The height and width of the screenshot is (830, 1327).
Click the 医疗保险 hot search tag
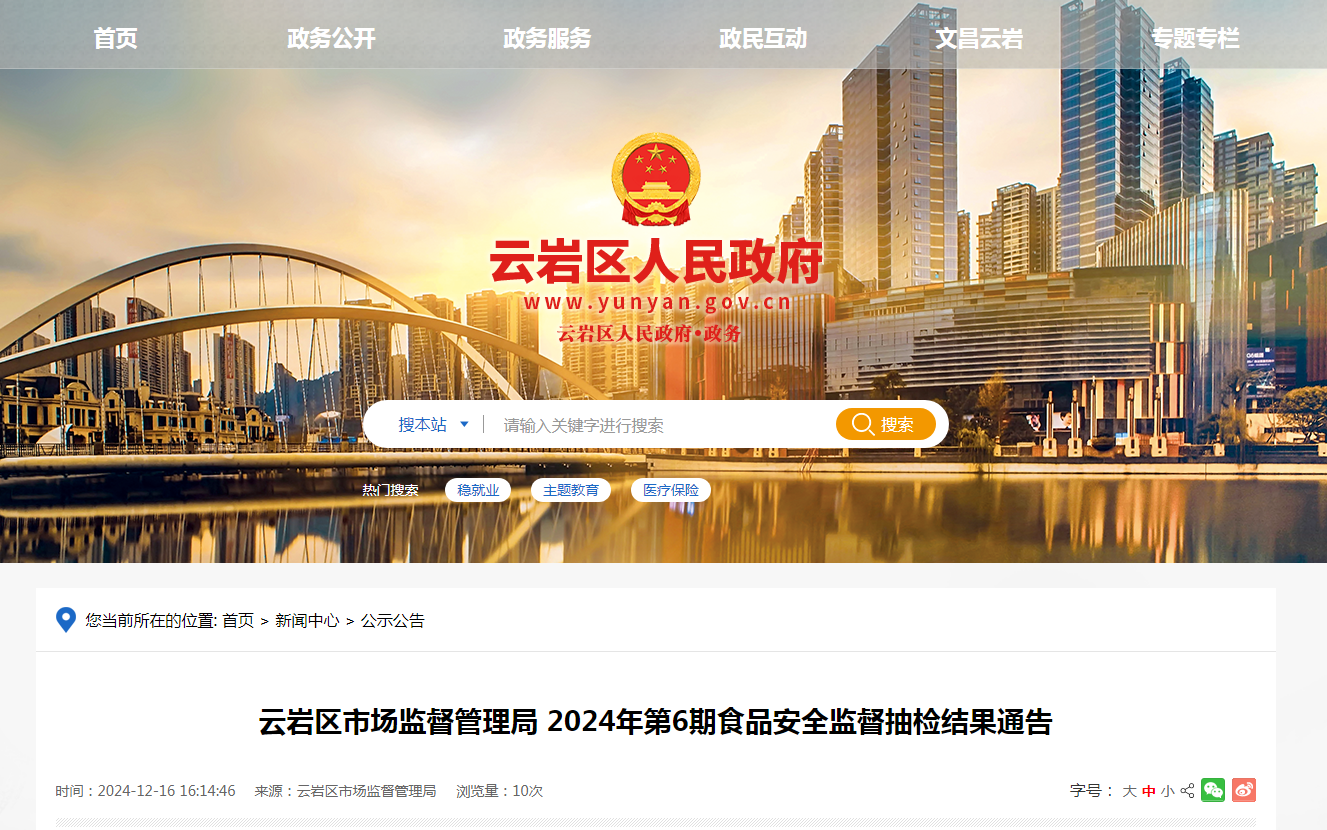(x=671, y=490)
